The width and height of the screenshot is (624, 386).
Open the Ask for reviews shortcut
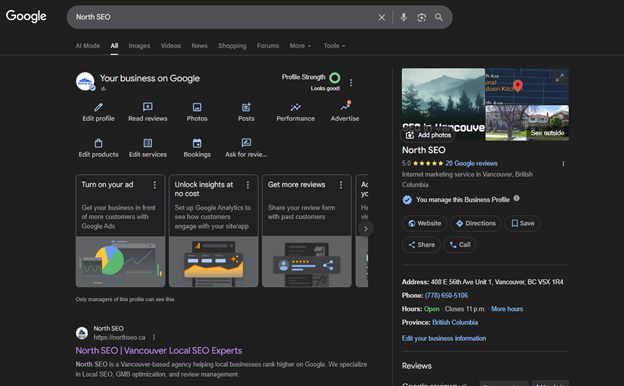[x=246, y=148]
